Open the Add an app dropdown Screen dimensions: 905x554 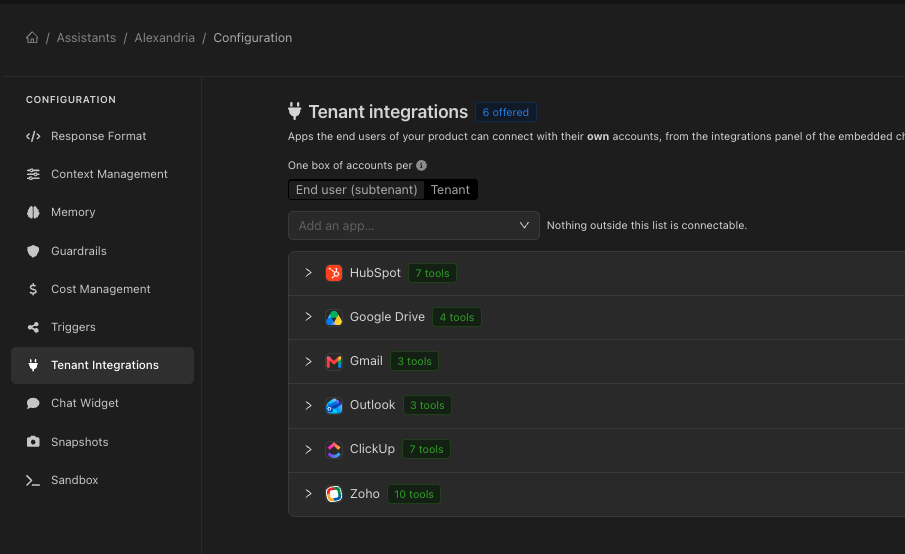[414, 226]
